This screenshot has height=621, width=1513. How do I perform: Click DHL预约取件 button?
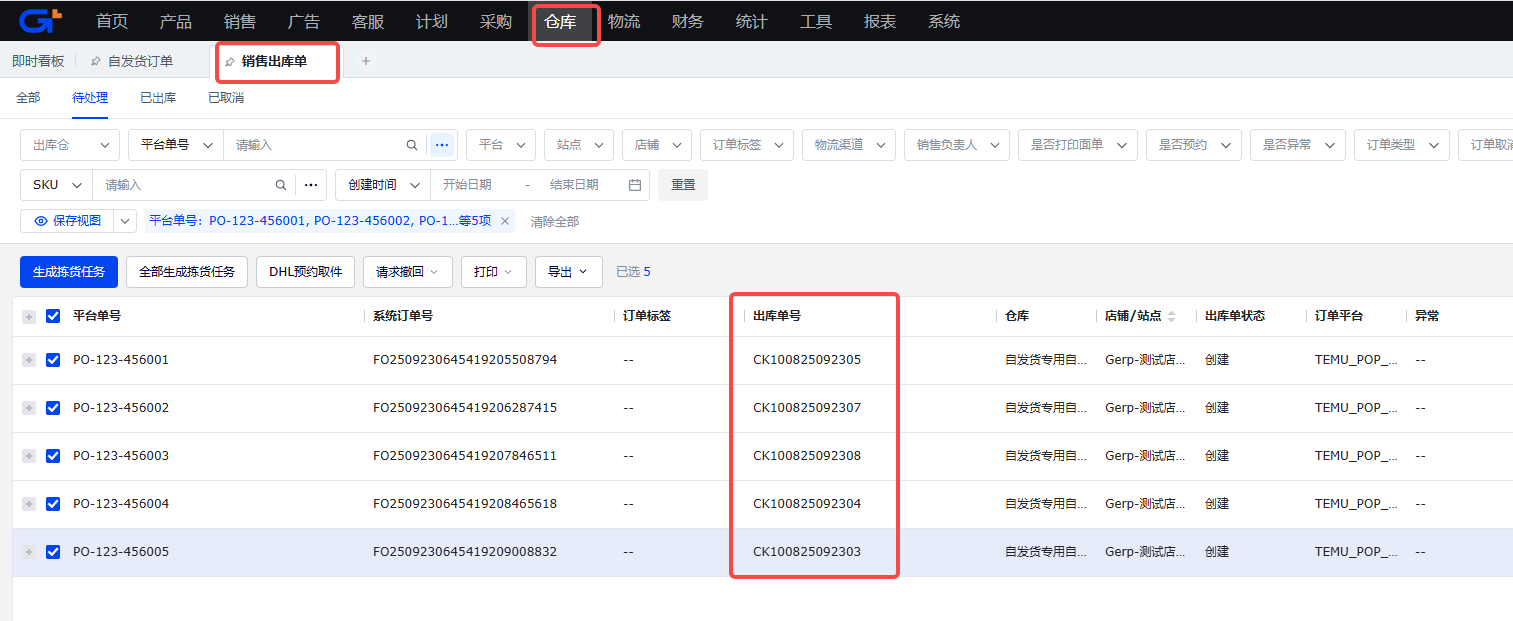tap(305, 272)
